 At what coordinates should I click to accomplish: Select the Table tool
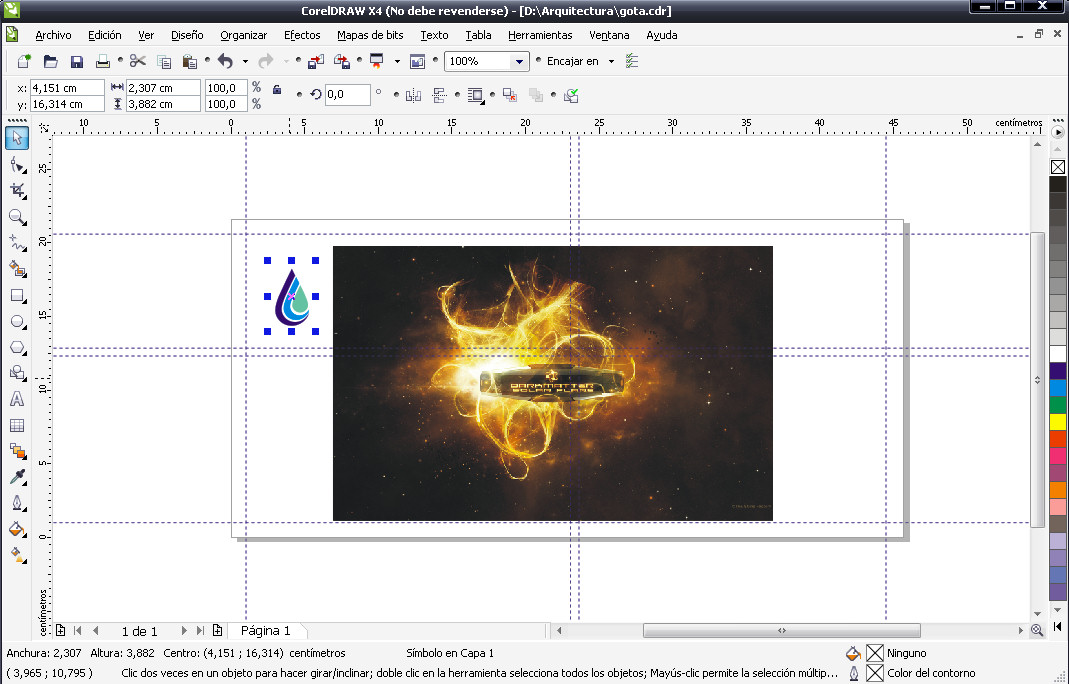pos(17,425)
